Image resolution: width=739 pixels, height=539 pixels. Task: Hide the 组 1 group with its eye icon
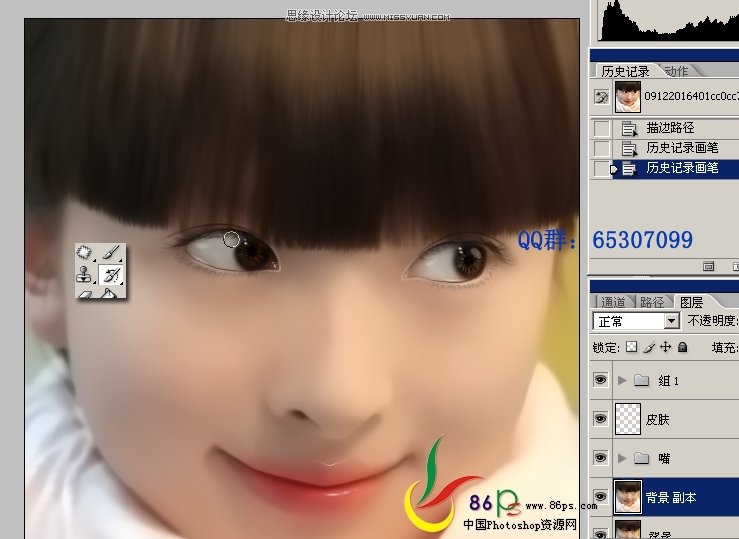(x=600, y=380)
